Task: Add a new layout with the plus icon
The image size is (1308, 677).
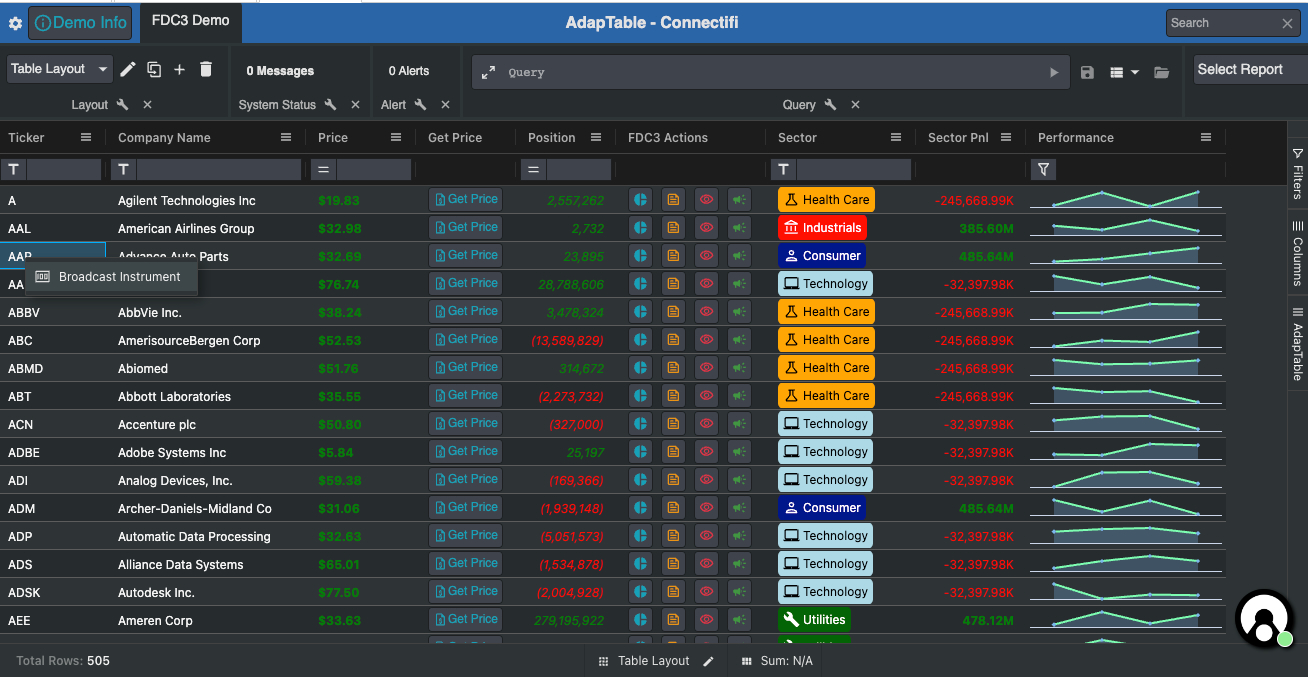Action: pyautogui.click(x=179, y=69)
